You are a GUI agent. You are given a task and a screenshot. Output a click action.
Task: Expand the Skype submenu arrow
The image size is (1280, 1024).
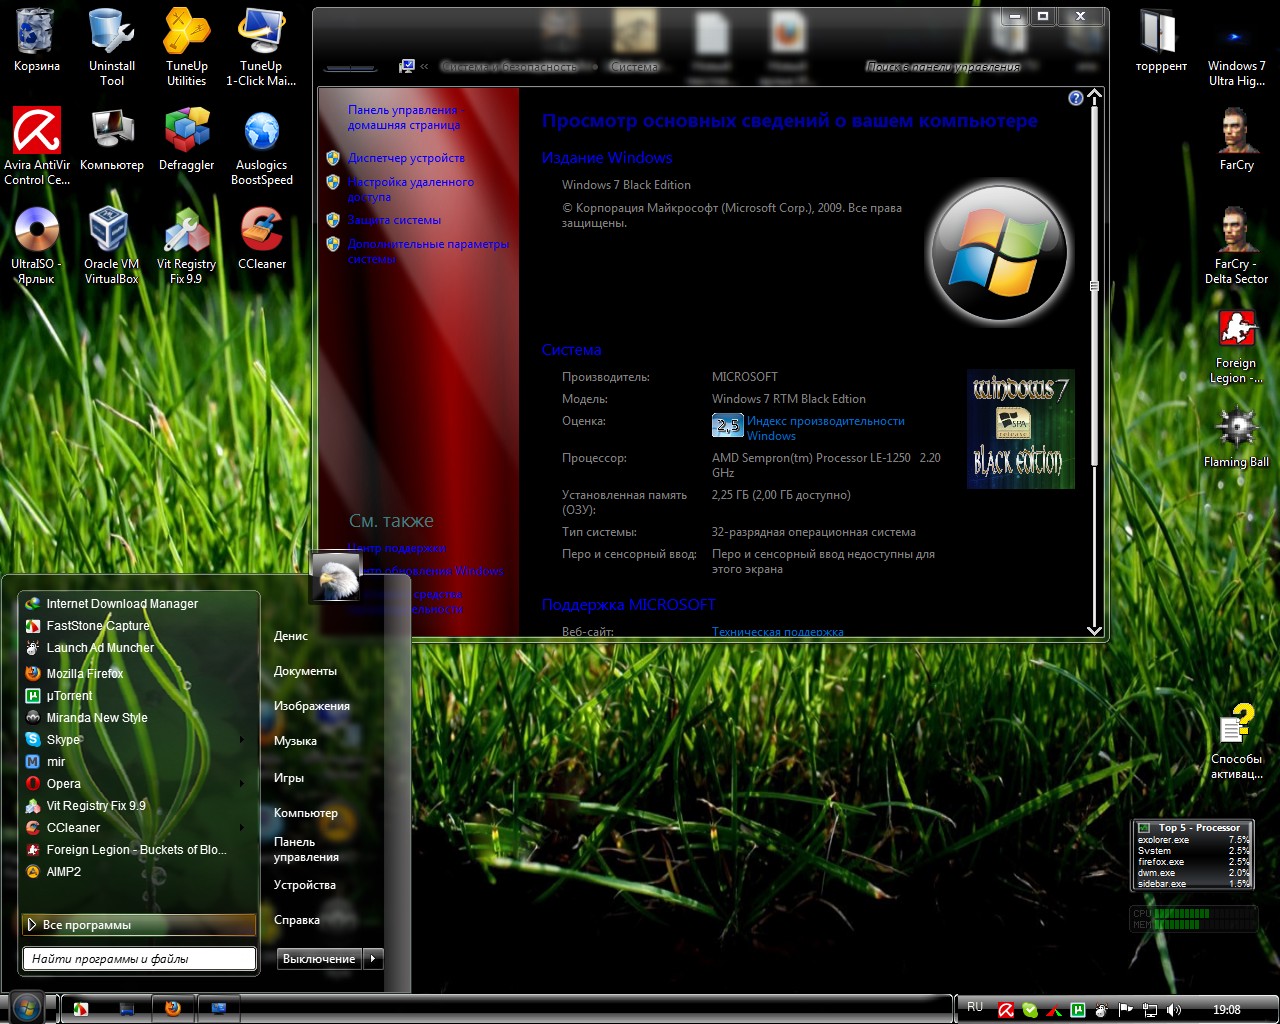(x=242, y=740)
